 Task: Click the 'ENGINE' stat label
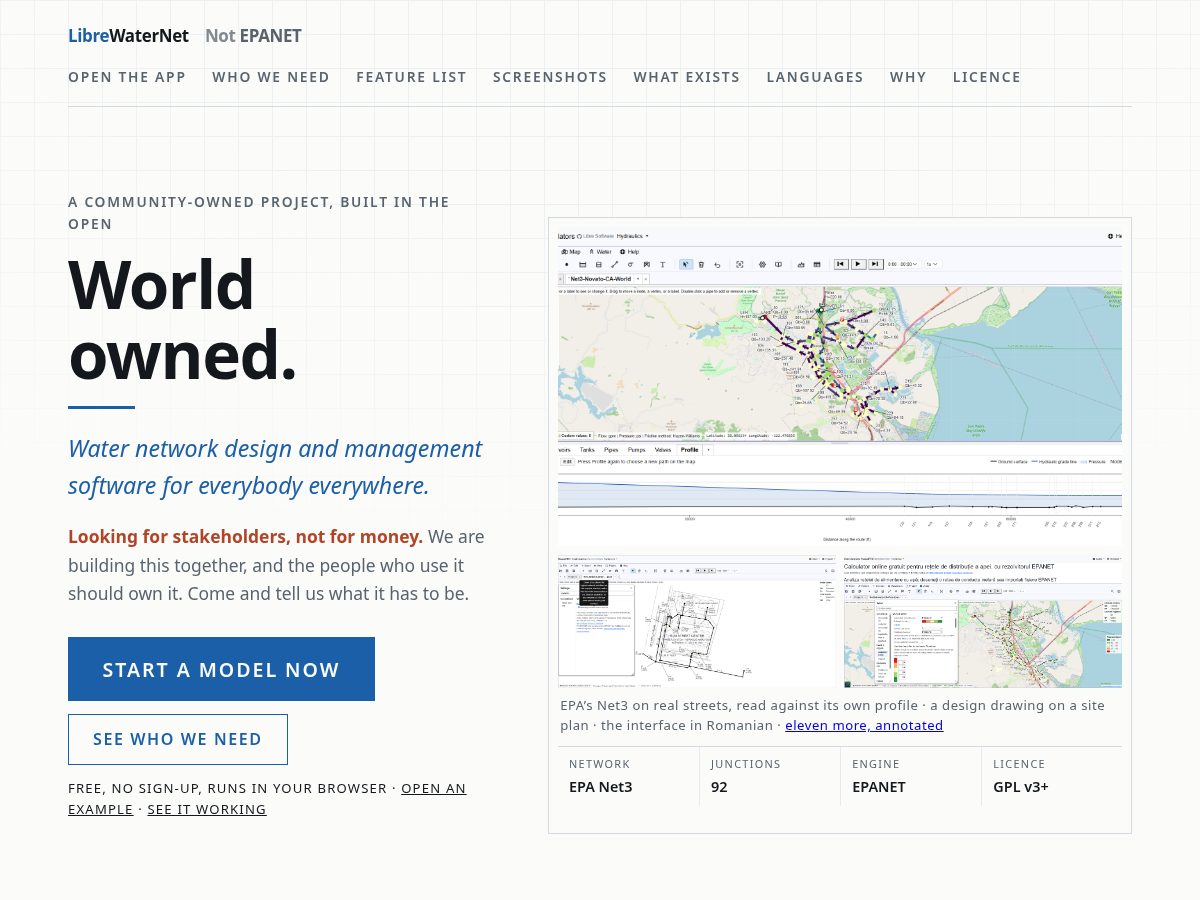point(876,764)
